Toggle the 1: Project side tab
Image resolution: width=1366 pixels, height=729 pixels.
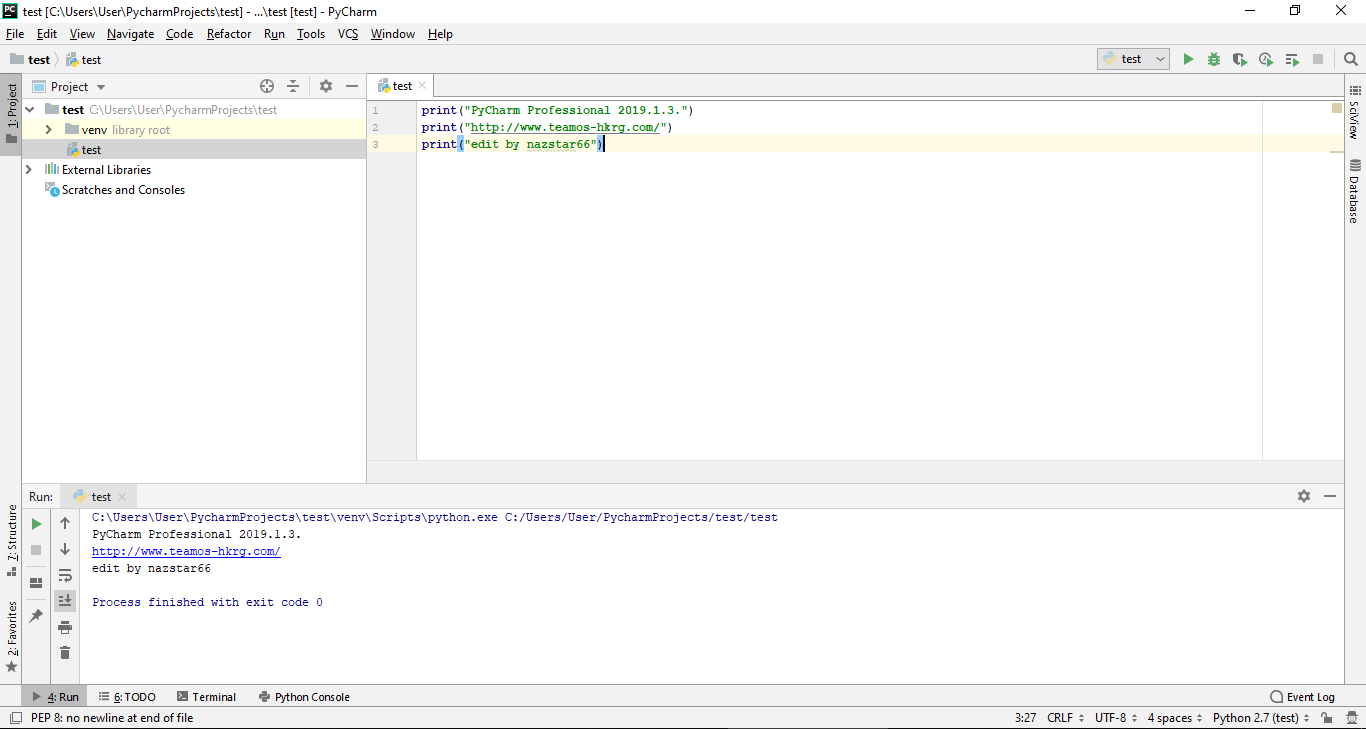point(11,113)
